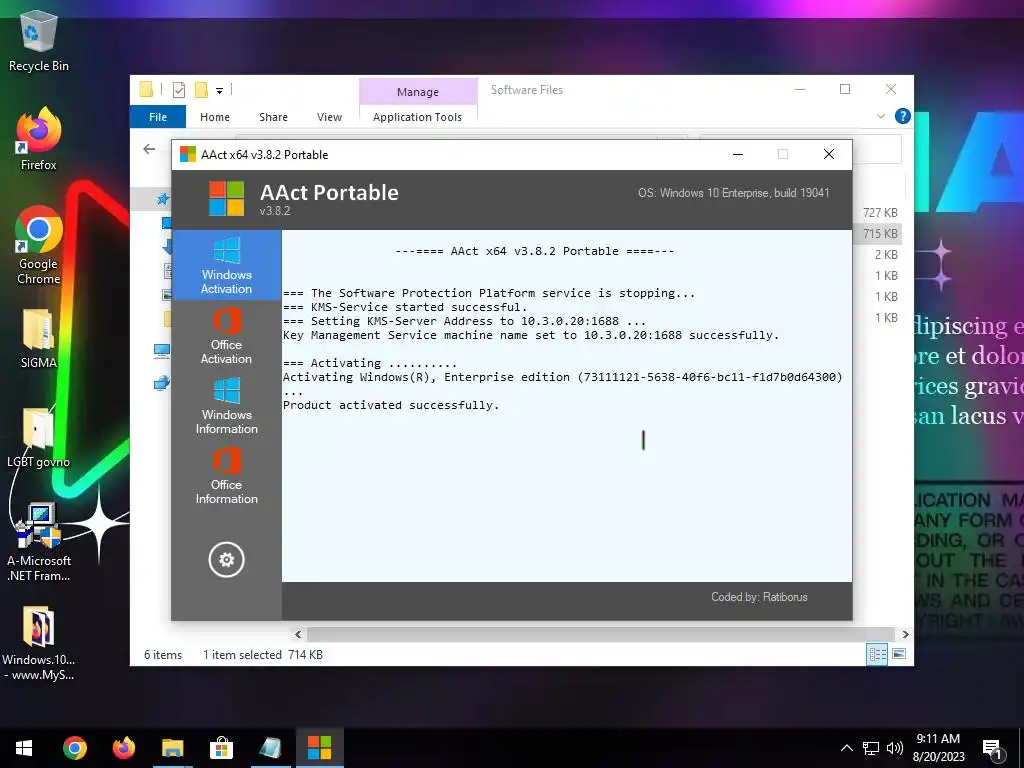
Task: Launch Firefox from desktop shortcut
Action: click(39, 139)
